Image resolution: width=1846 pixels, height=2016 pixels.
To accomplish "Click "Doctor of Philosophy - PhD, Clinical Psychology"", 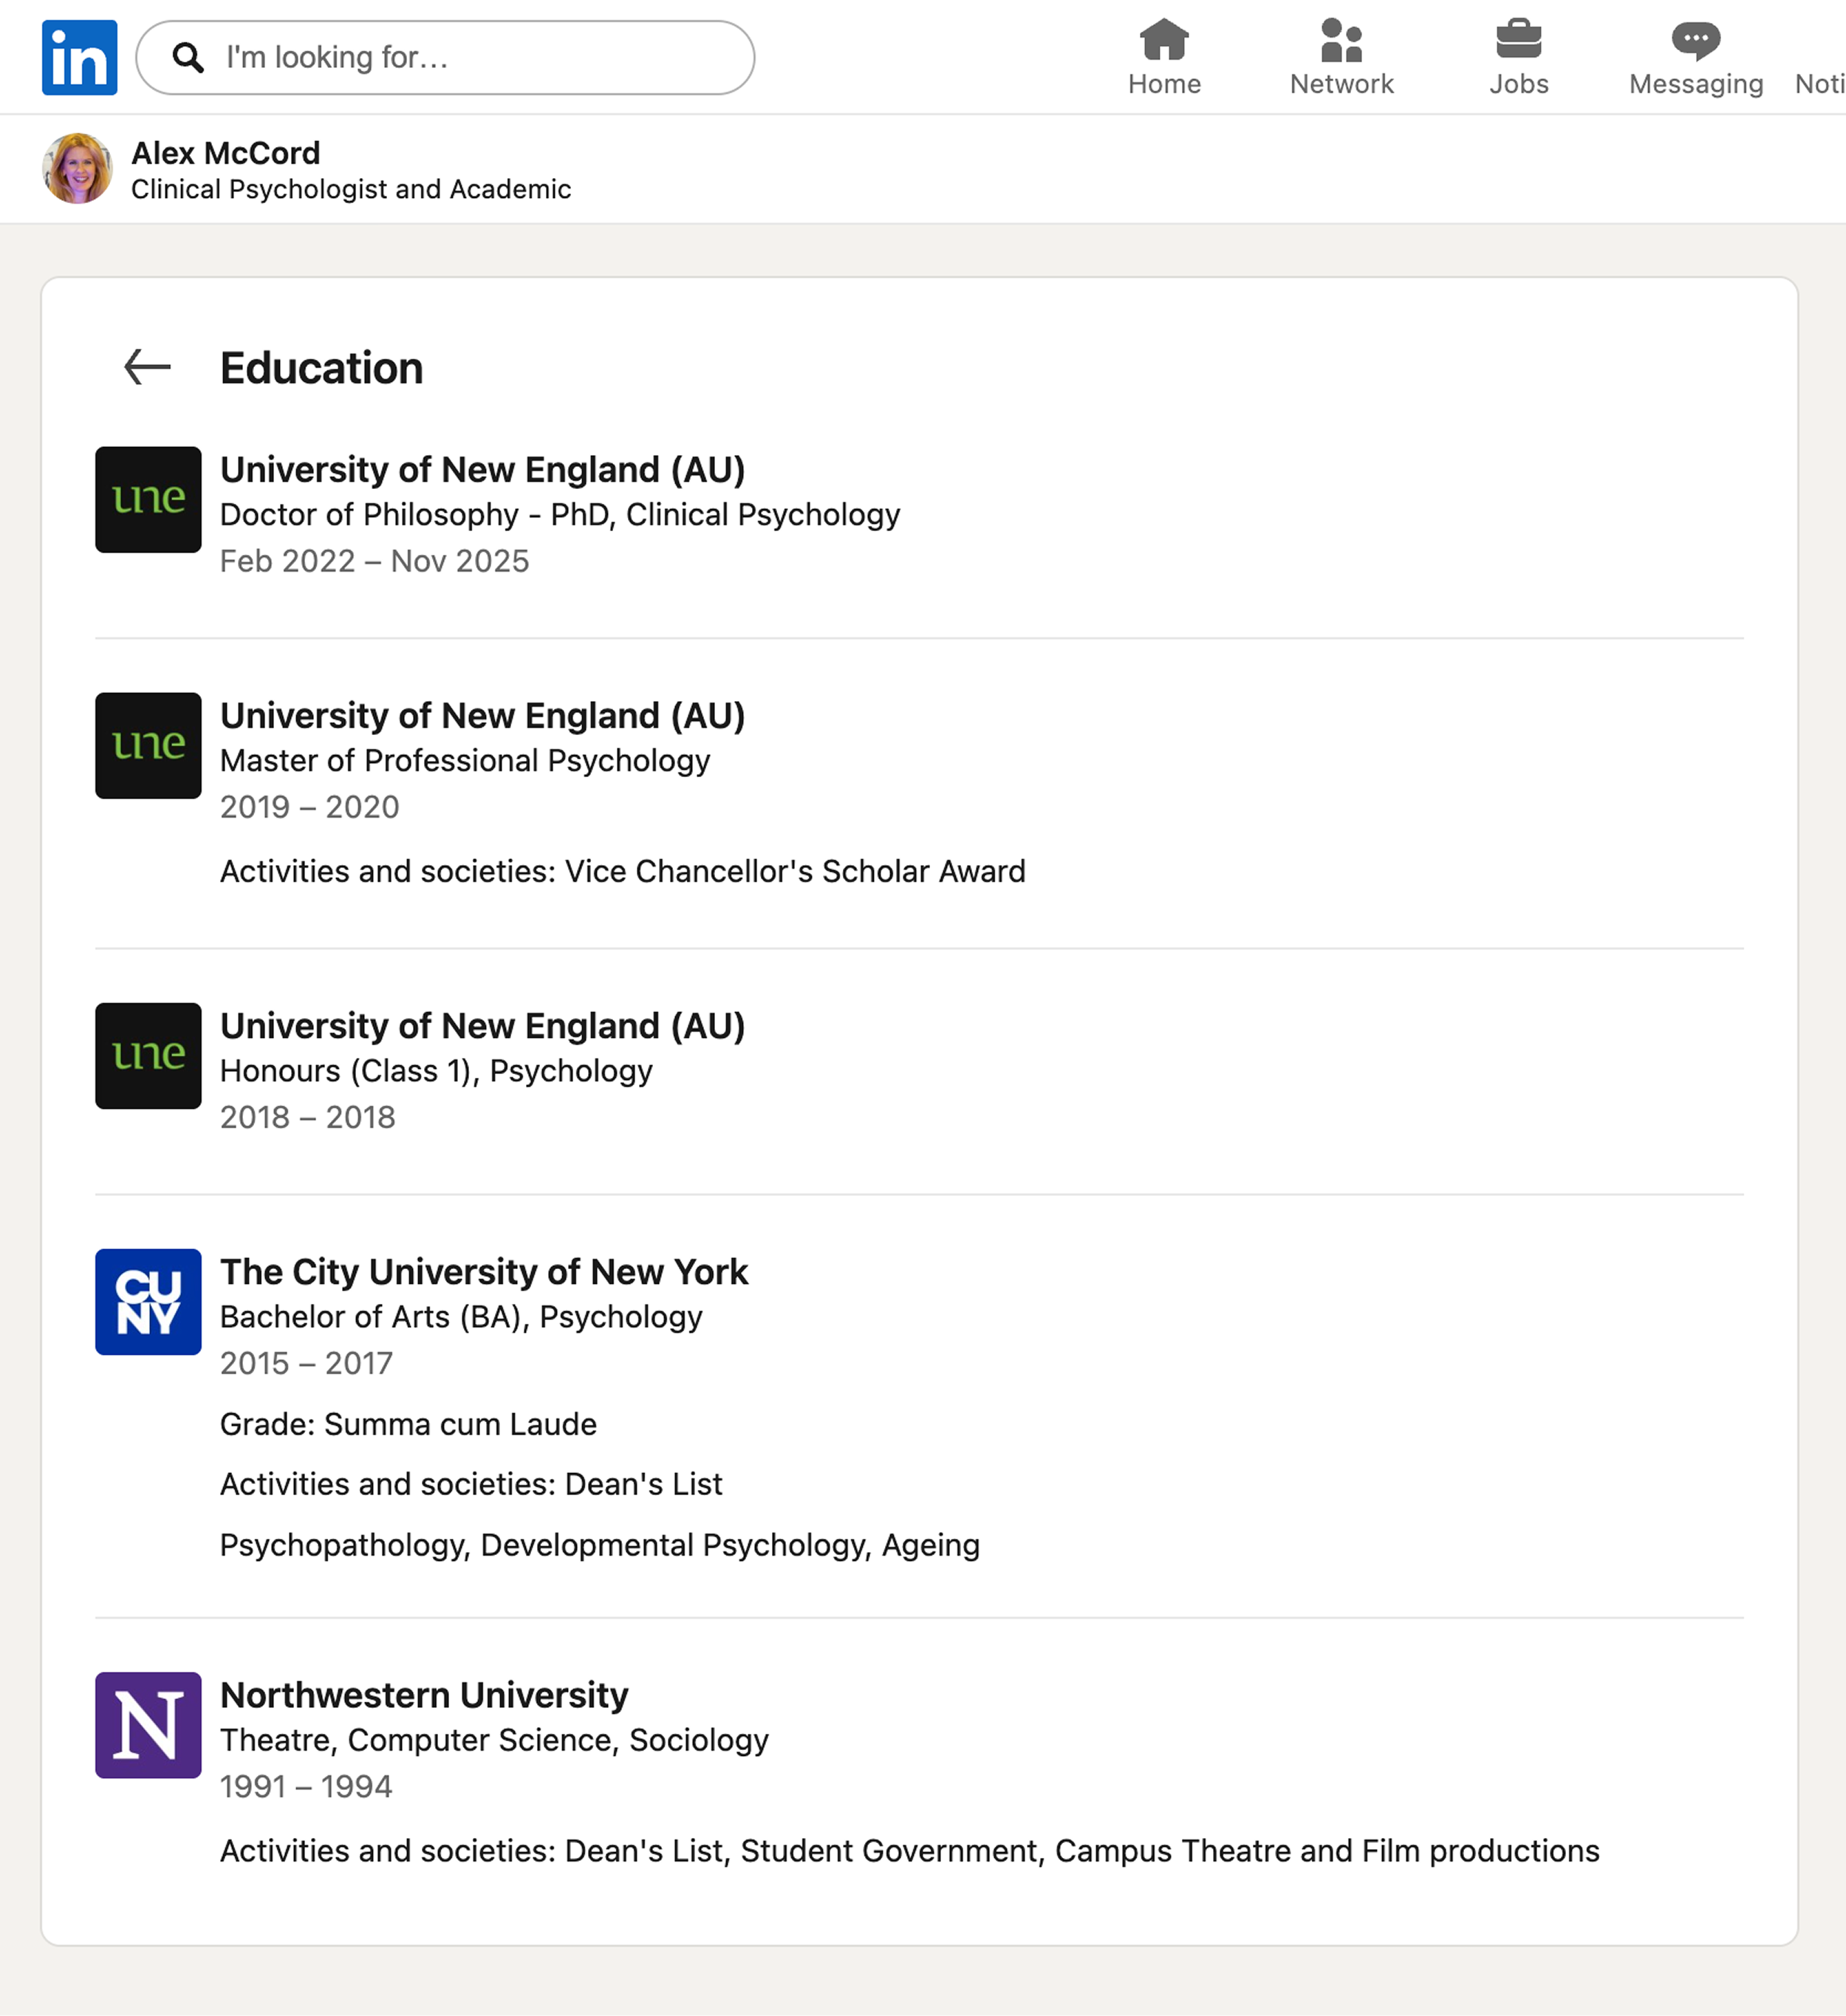I will click(x=559, y=514).
